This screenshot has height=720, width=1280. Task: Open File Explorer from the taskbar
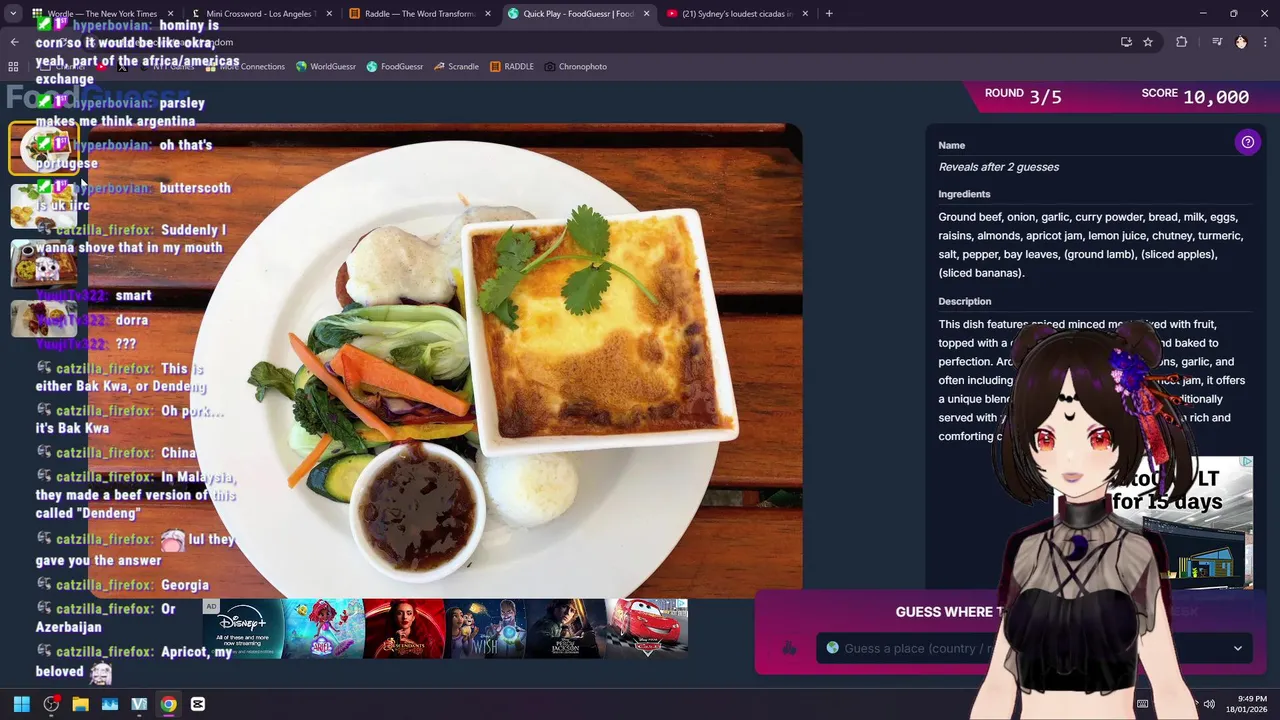point(80,704)
